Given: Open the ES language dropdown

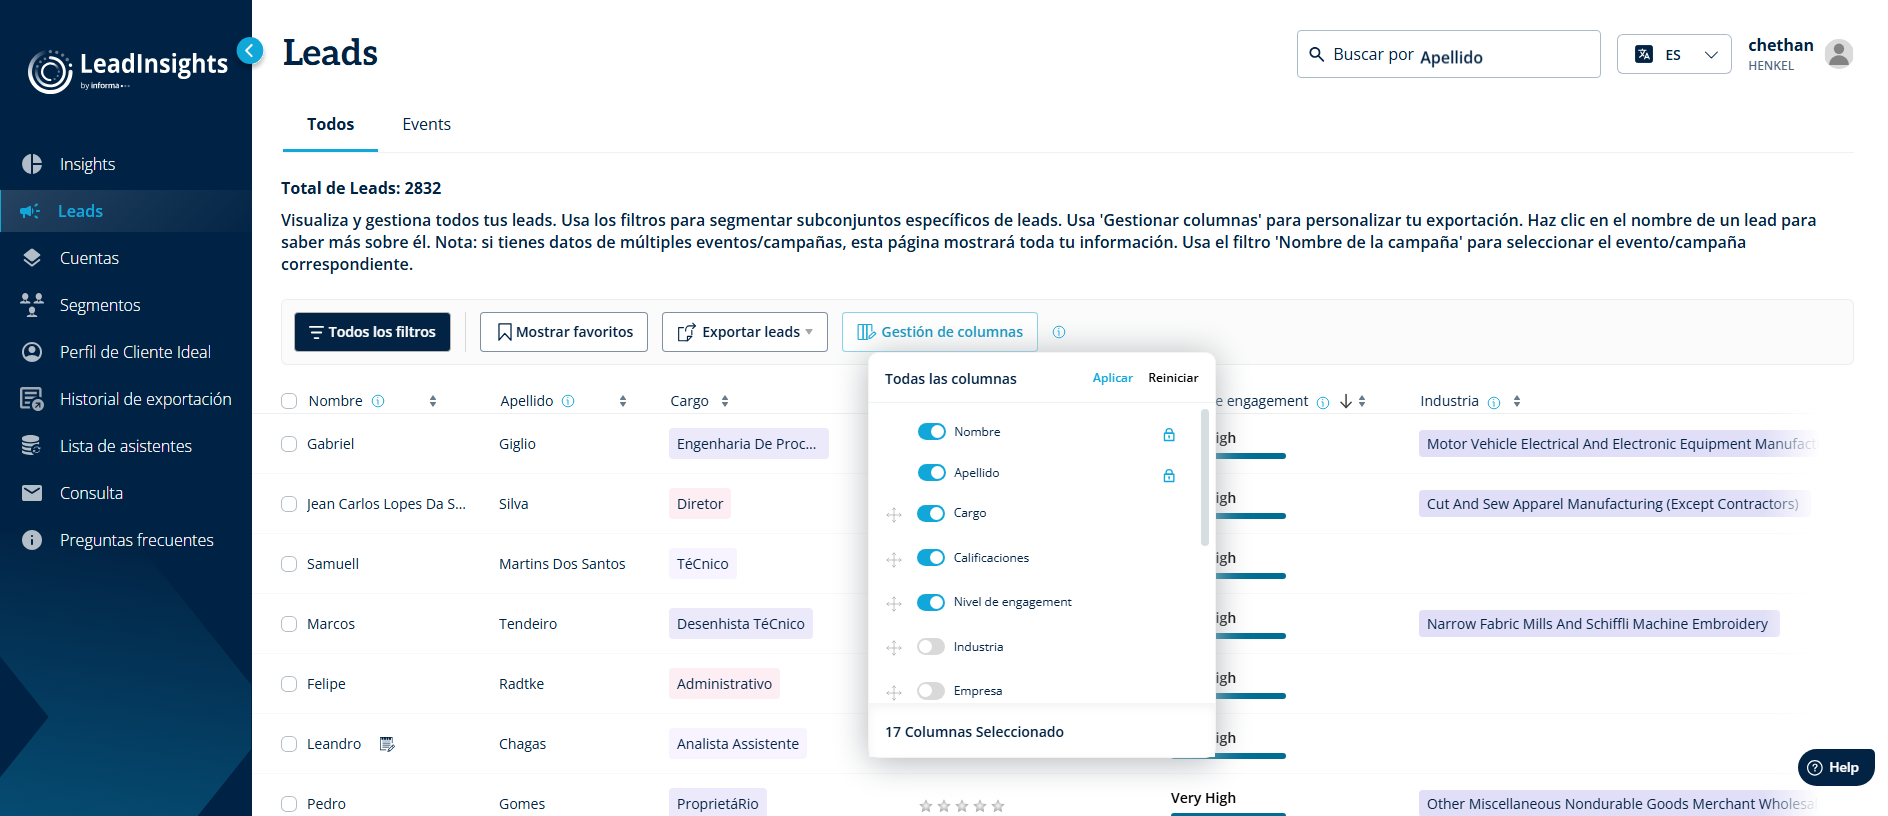Looking at the screenshot, I should [1674, 54].
